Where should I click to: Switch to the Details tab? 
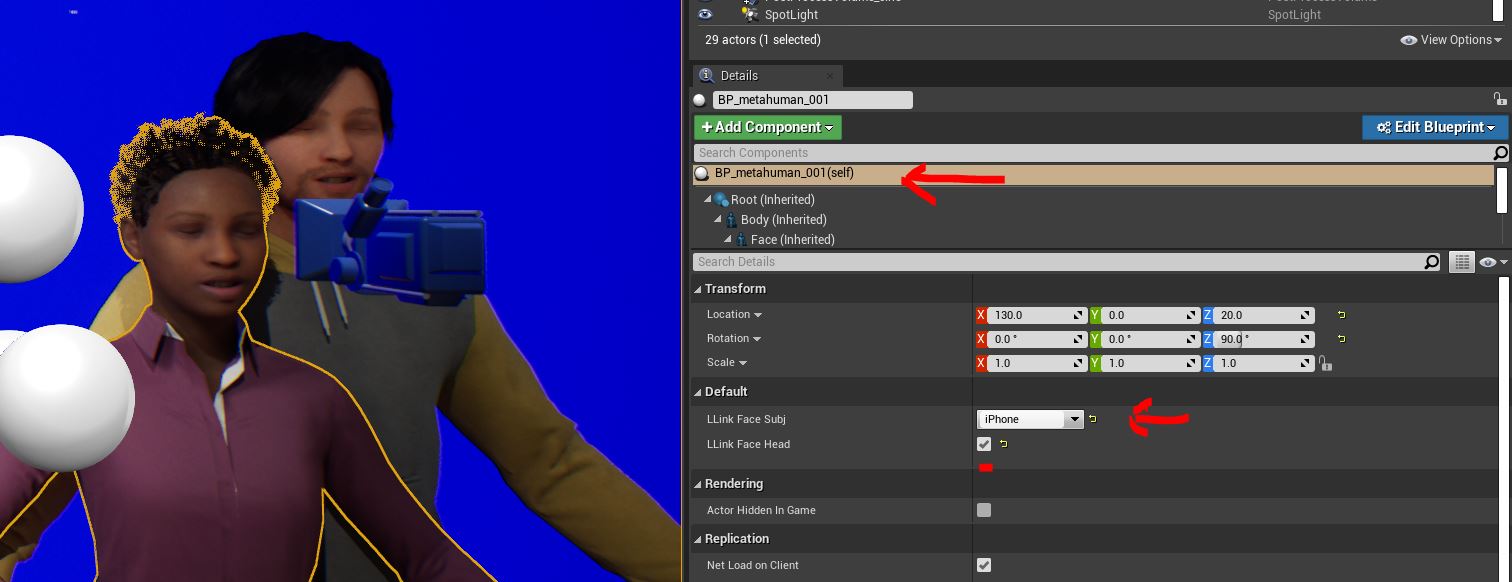739,76
